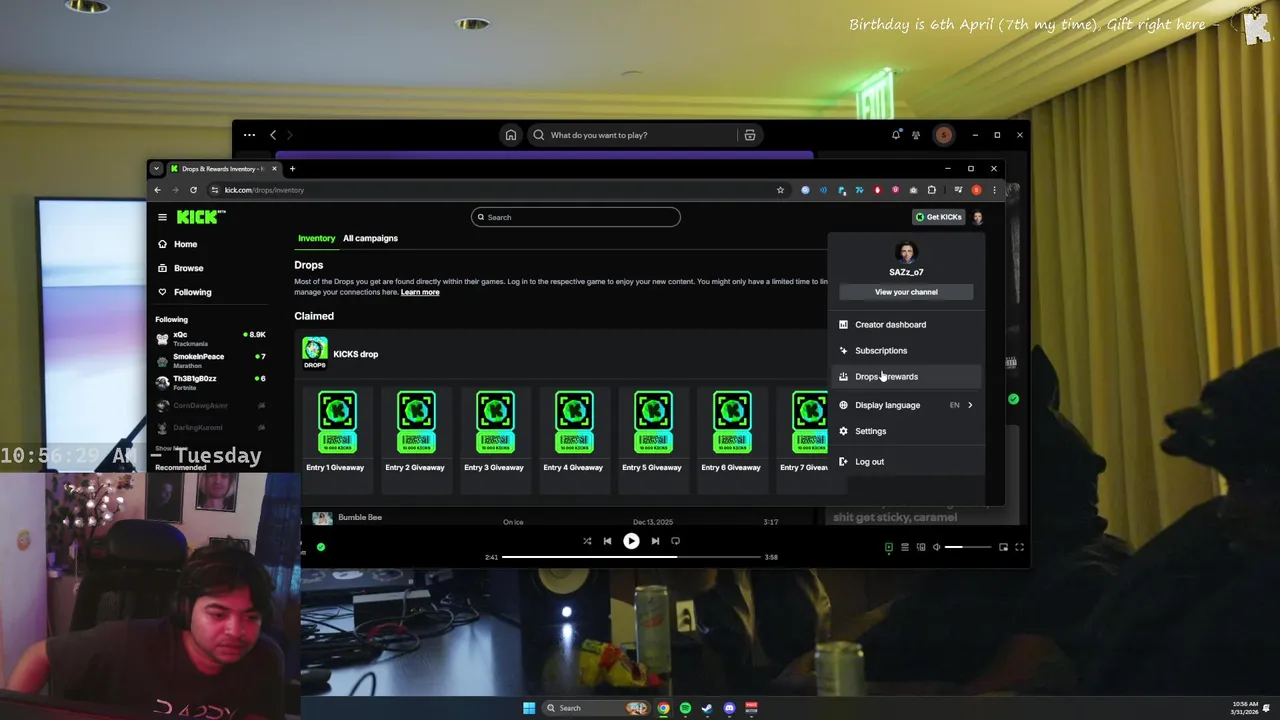This screenshot has width=1280, height=720.
Task: Click Chrome back navigation arrow
Action: (x=157, y=190)
